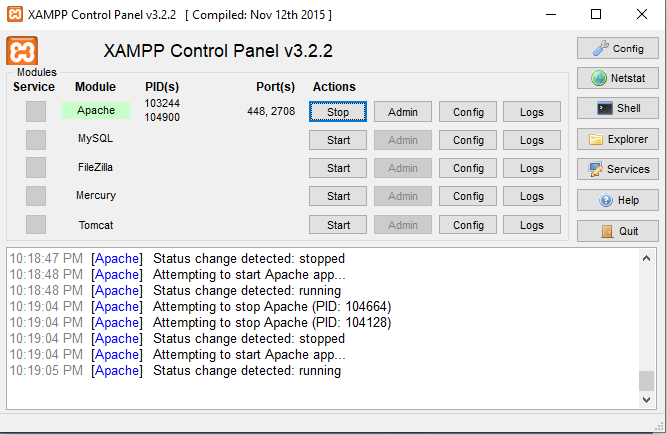
Task: Click the log scrollbar down arrow
Action: [x=647, y=400]
